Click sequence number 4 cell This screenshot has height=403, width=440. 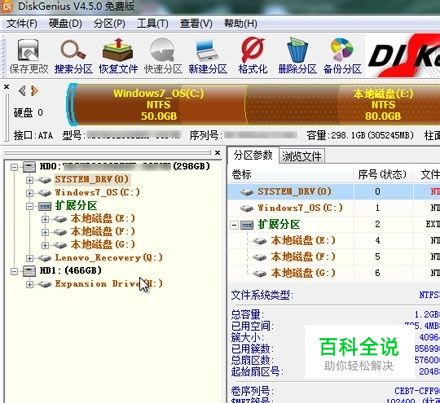click(x=377, y=241)
